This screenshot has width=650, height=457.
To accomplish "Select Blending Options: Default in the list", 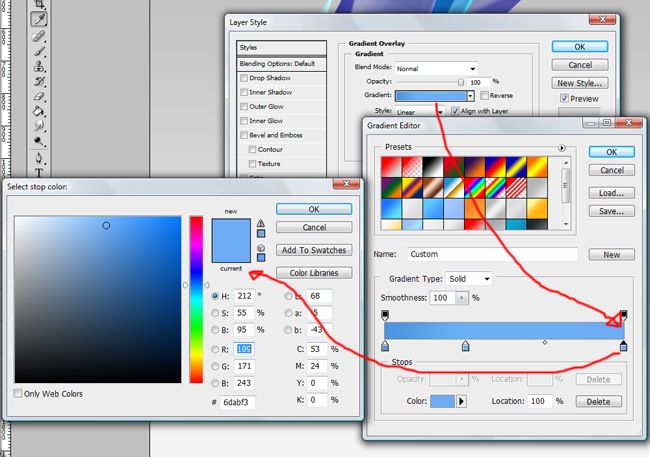I will (281, 63).
